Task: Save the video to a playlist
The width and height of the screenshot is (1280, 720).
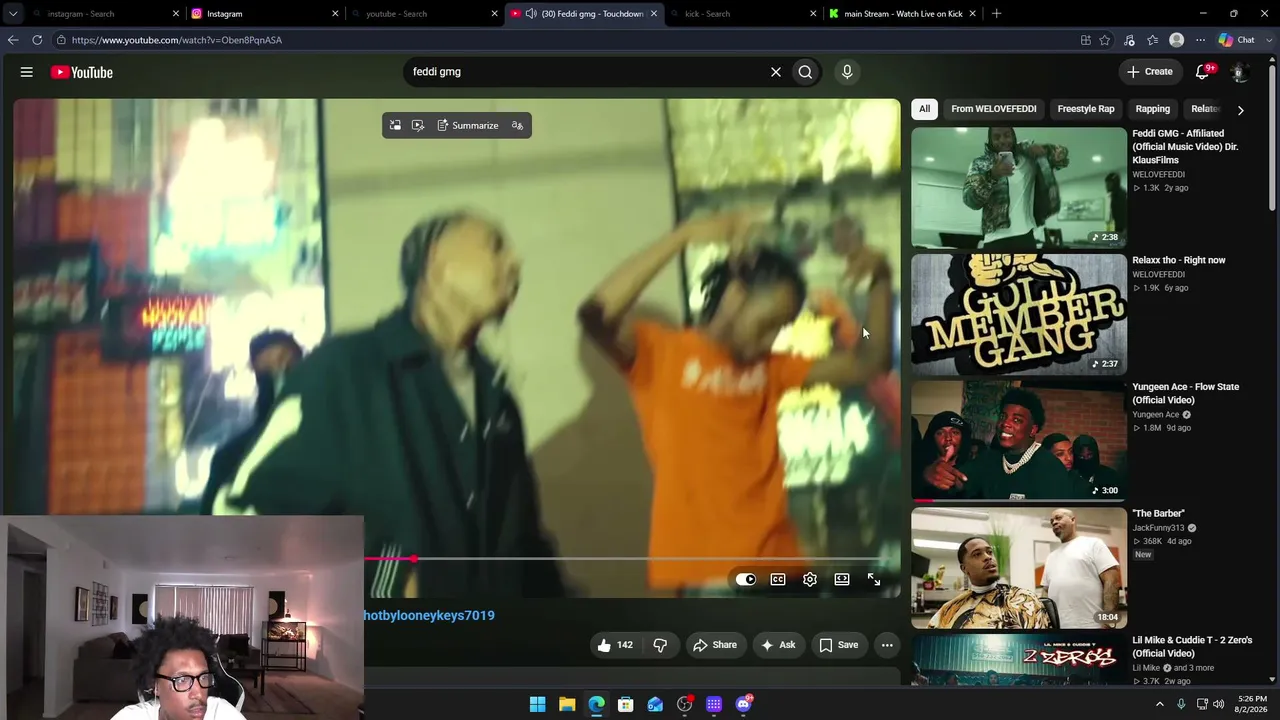Action: click(x=839, y=645)
